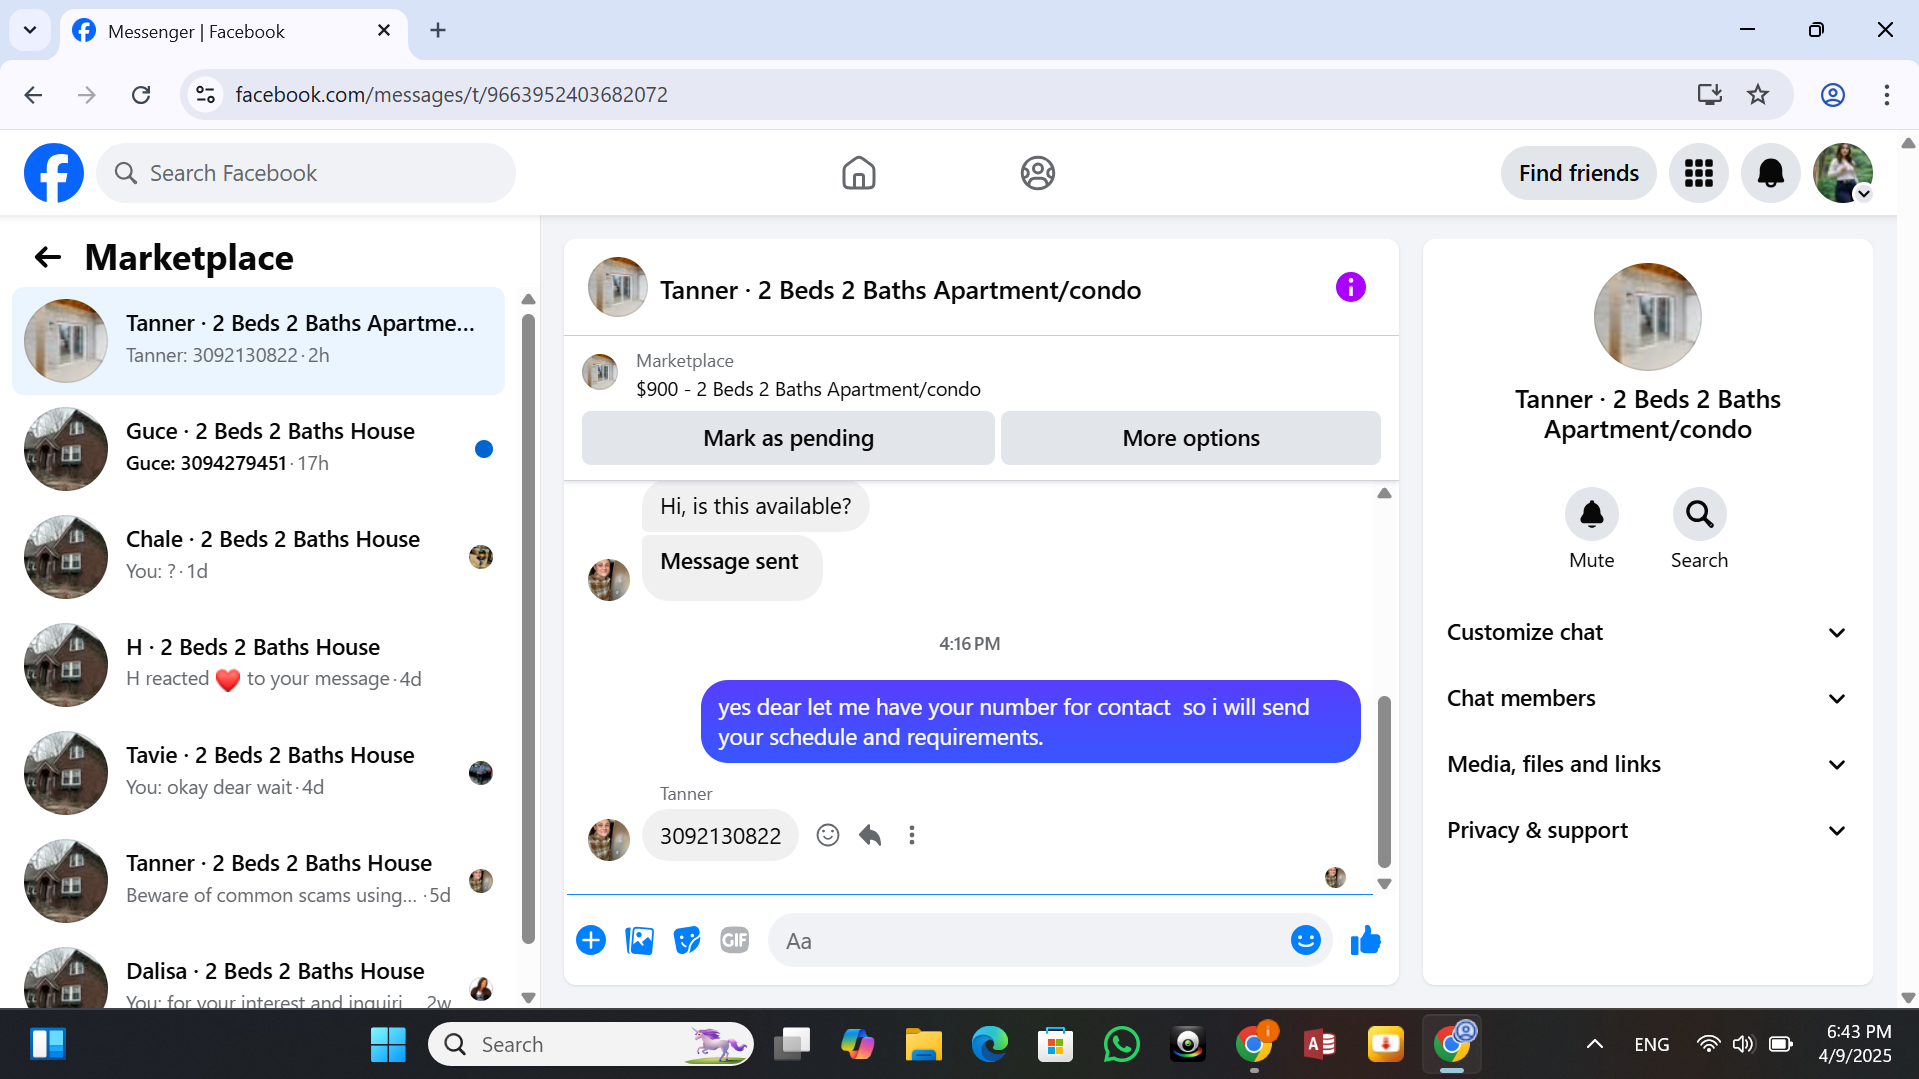Image resolution: width=1919 pixels, height=1079 pixels.
Task: Open WhatsApp from the taskbar
Action: coord(1121,1044)
